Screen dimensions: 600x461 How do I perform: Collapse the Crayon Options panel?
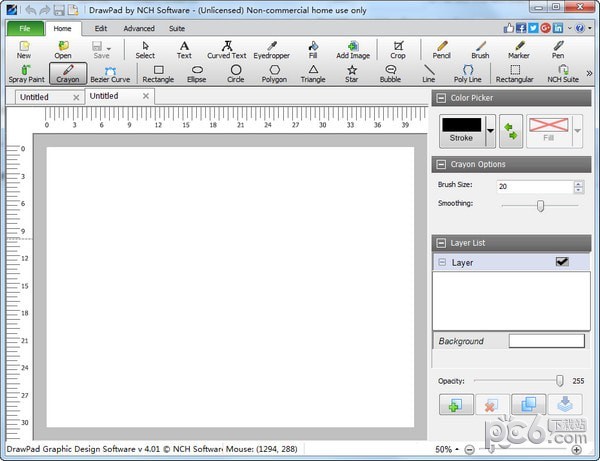pos(441,164)
